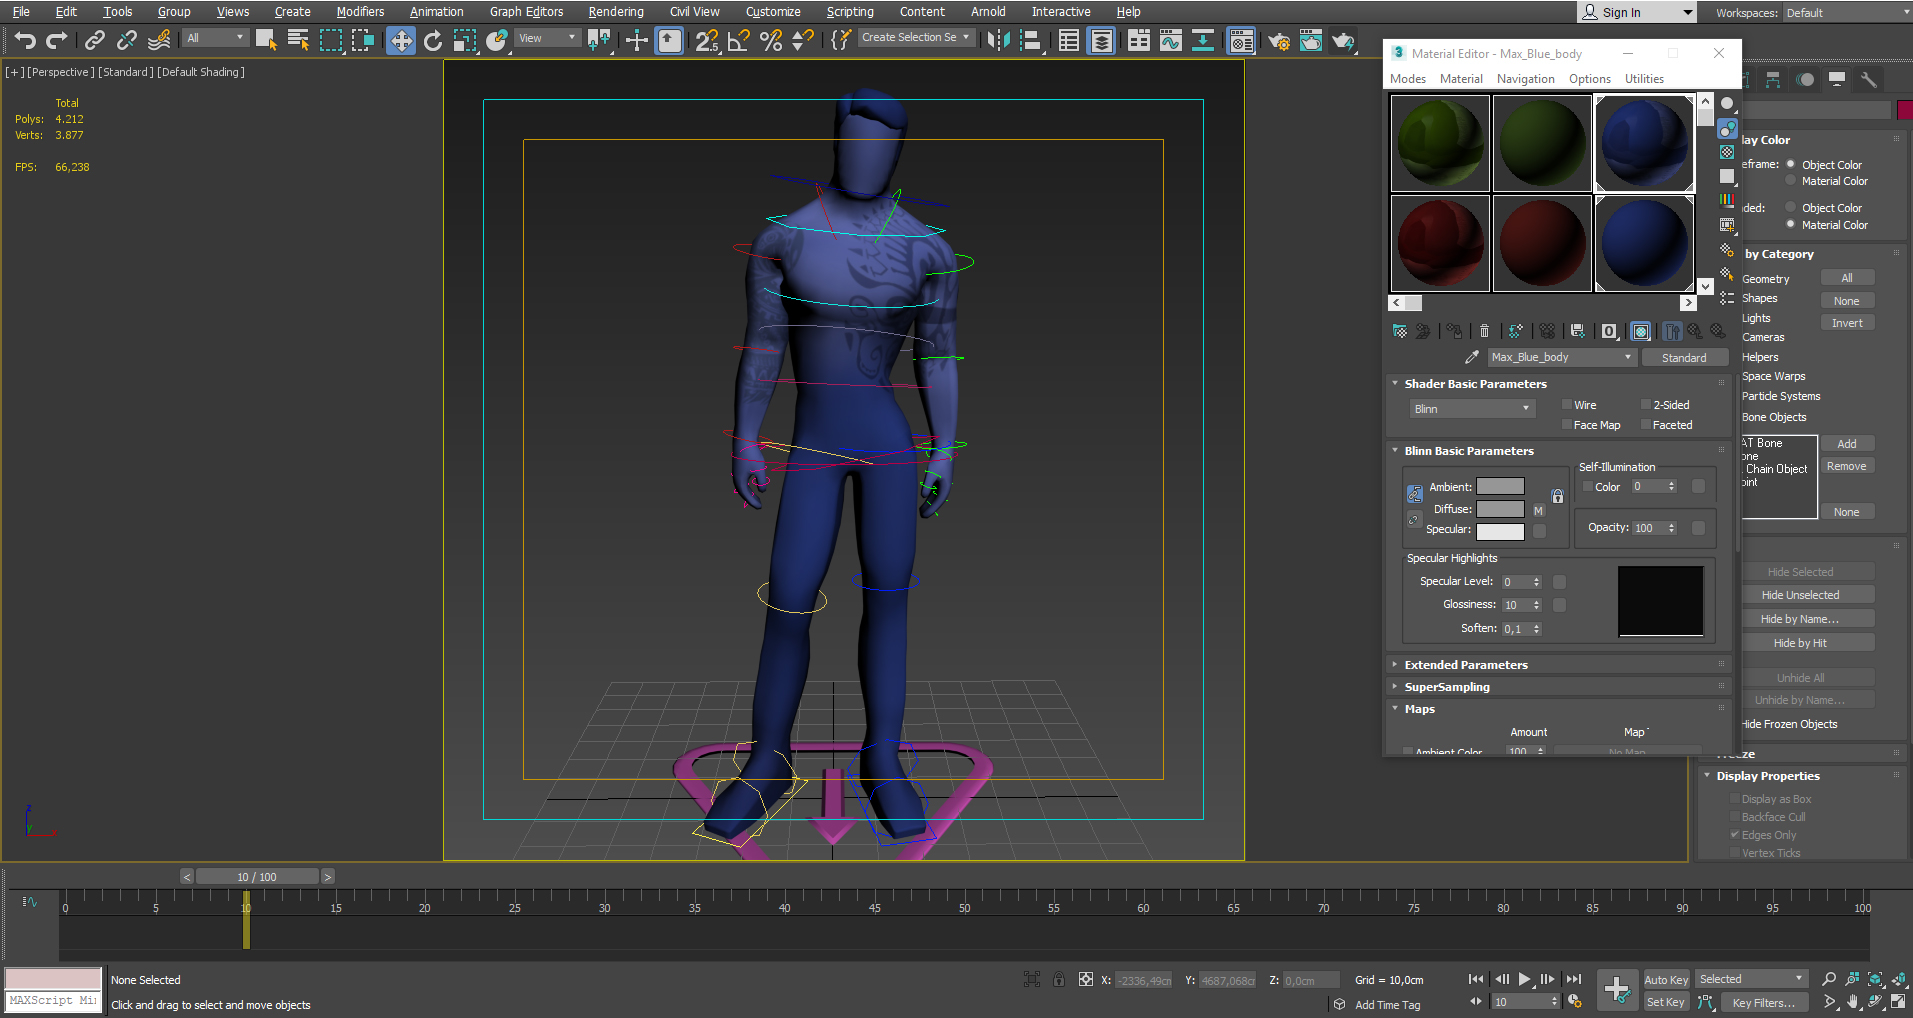Viewport: 1913px width, 1018px height.
Task: Select the red sphere material sample slot
Action: pyautogui.click(x=1440, y=242)
